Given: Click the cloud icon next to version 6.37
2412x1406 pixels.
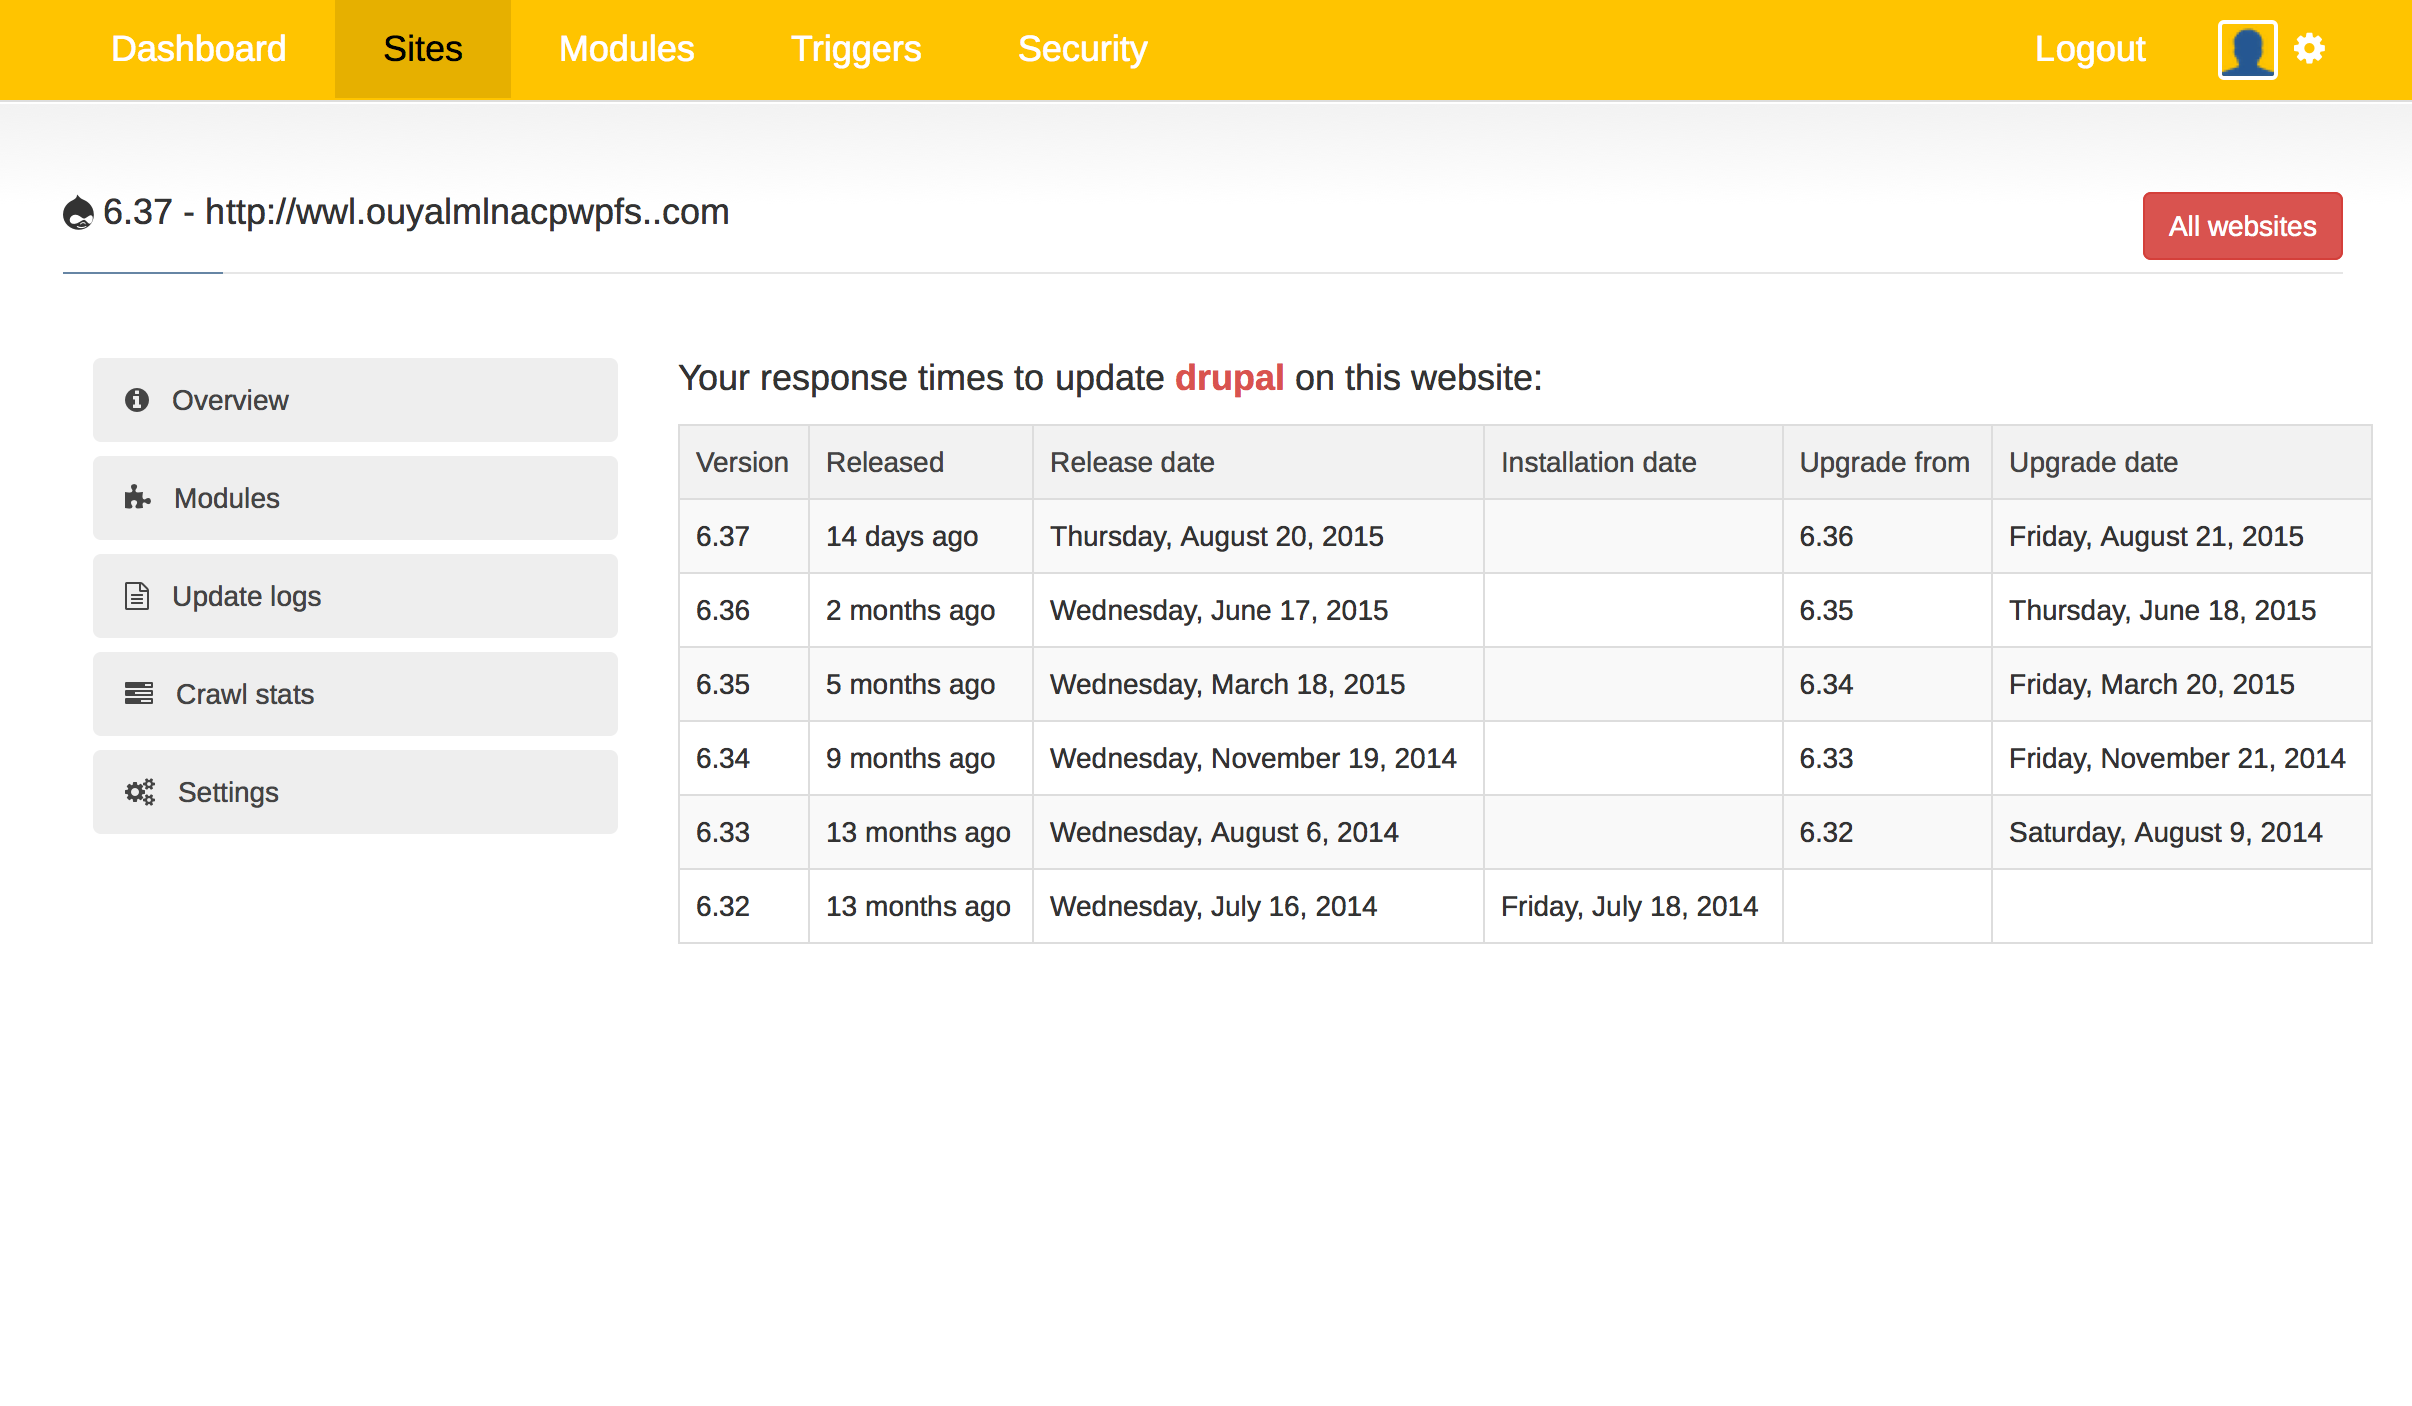Looking at the screenshot, I should point(79,213).
